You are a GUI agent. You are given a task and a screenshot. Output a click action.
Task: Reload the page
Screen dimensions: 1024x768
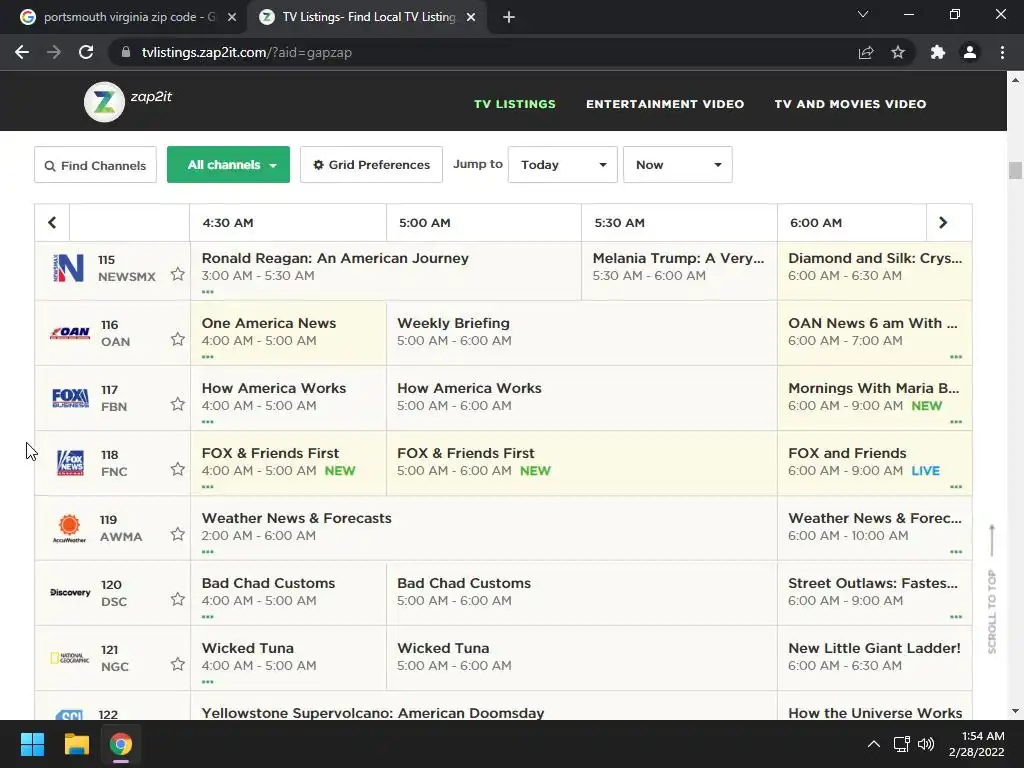(86, 52)
